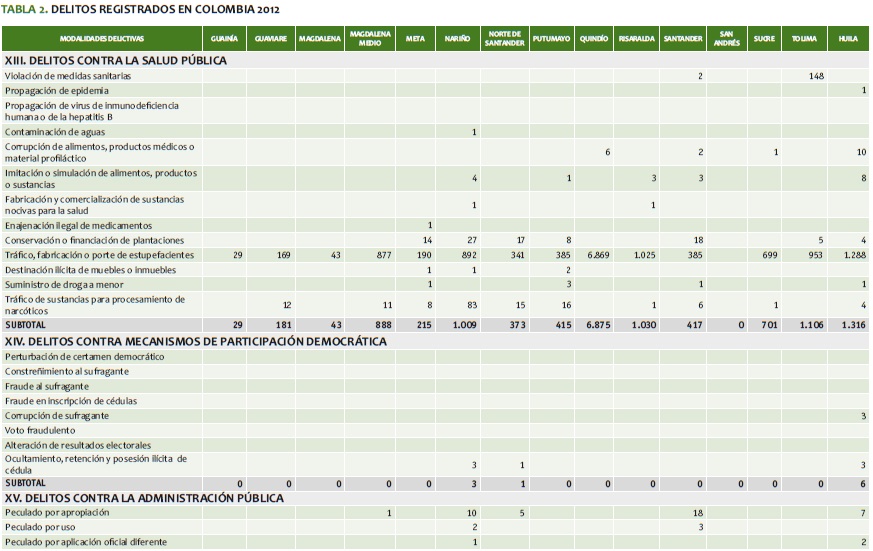Click the GUAINÍA column header
Viewport: 873px width, 551px height.
[224, 38]
